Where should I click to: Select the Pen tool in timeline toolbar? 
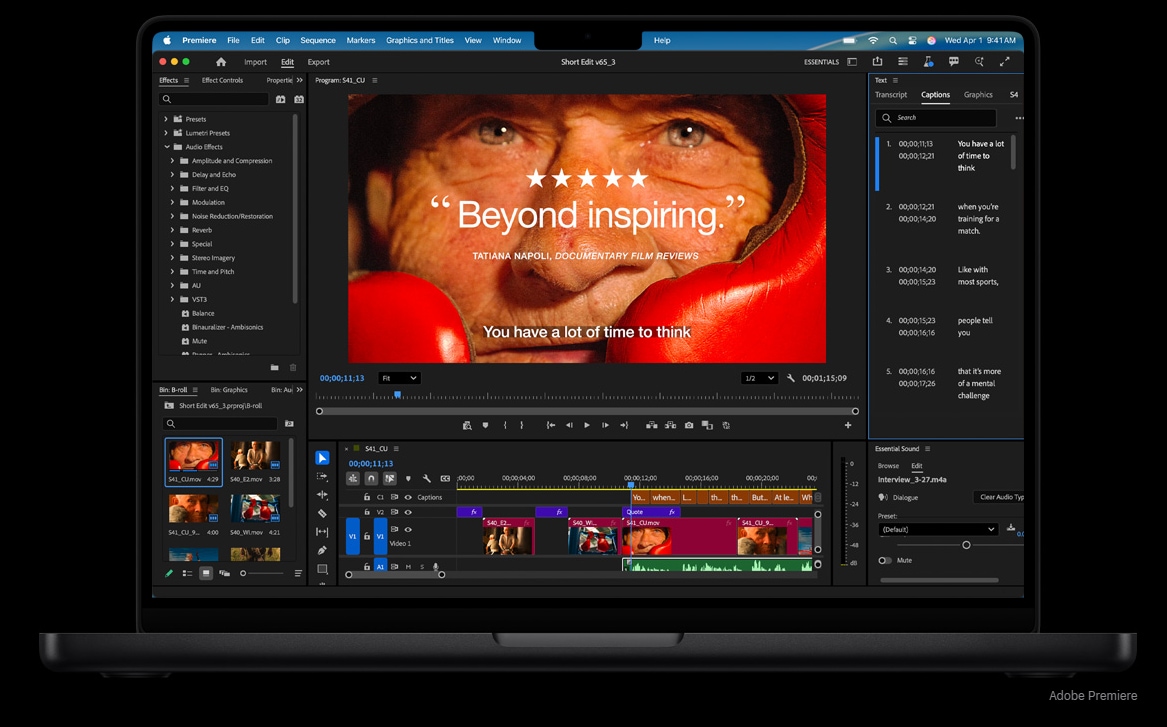point(322,551)
